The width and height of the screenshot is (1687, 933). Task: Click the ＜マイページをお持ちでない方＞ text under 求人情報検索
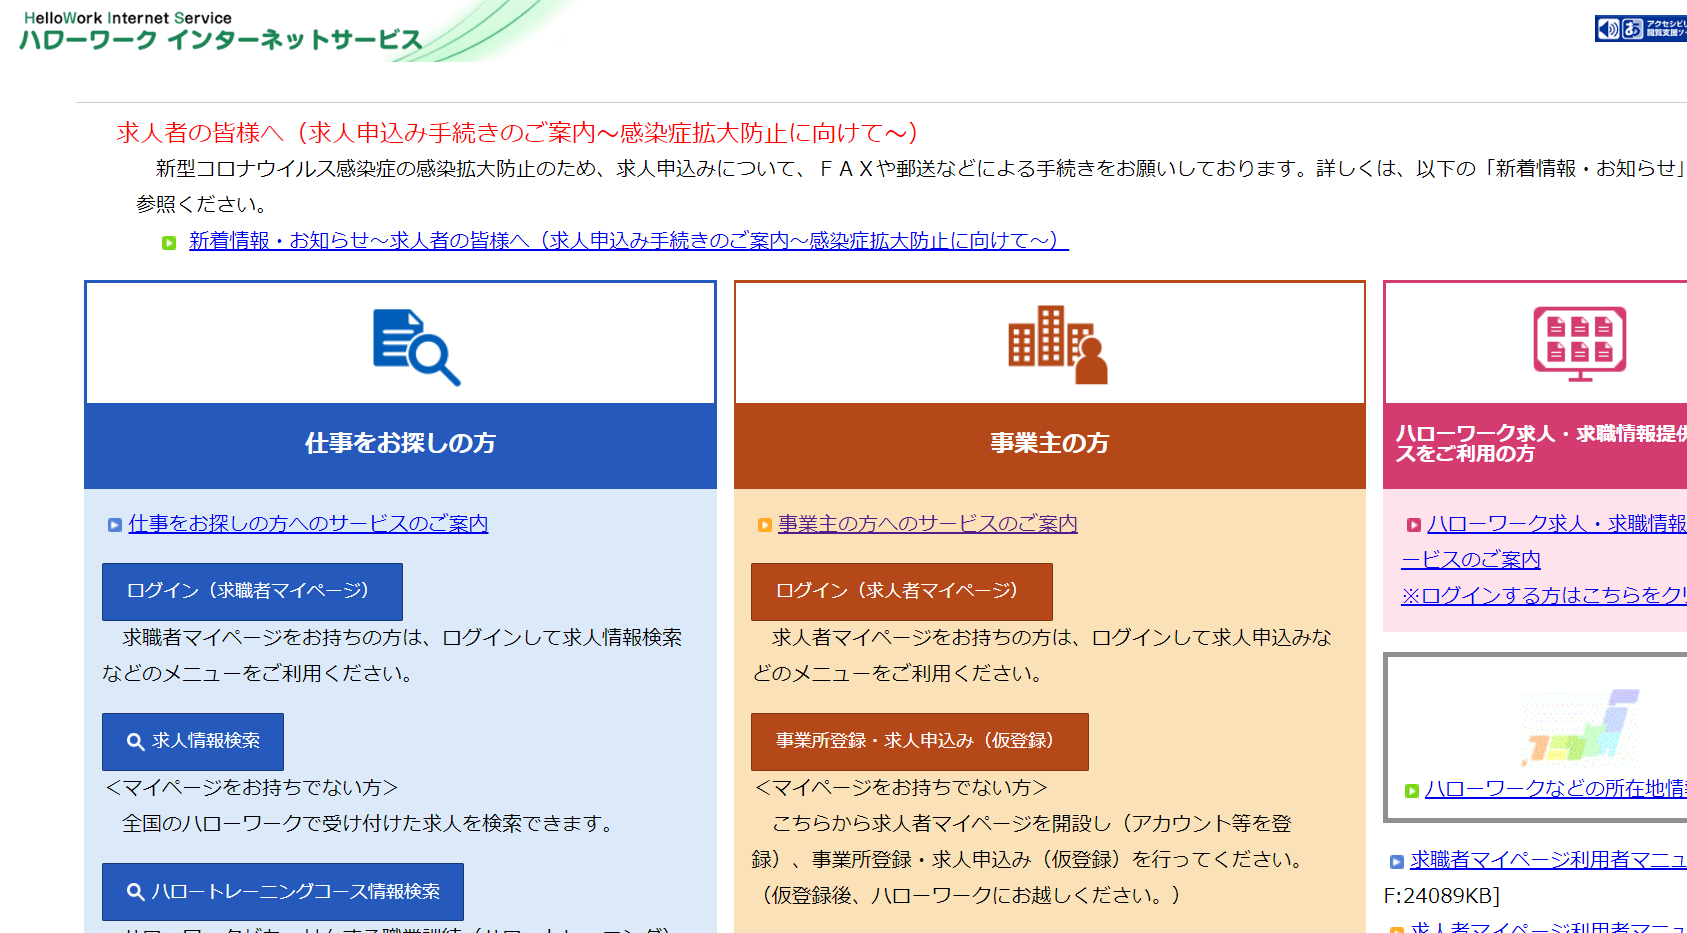coord(252,788)
